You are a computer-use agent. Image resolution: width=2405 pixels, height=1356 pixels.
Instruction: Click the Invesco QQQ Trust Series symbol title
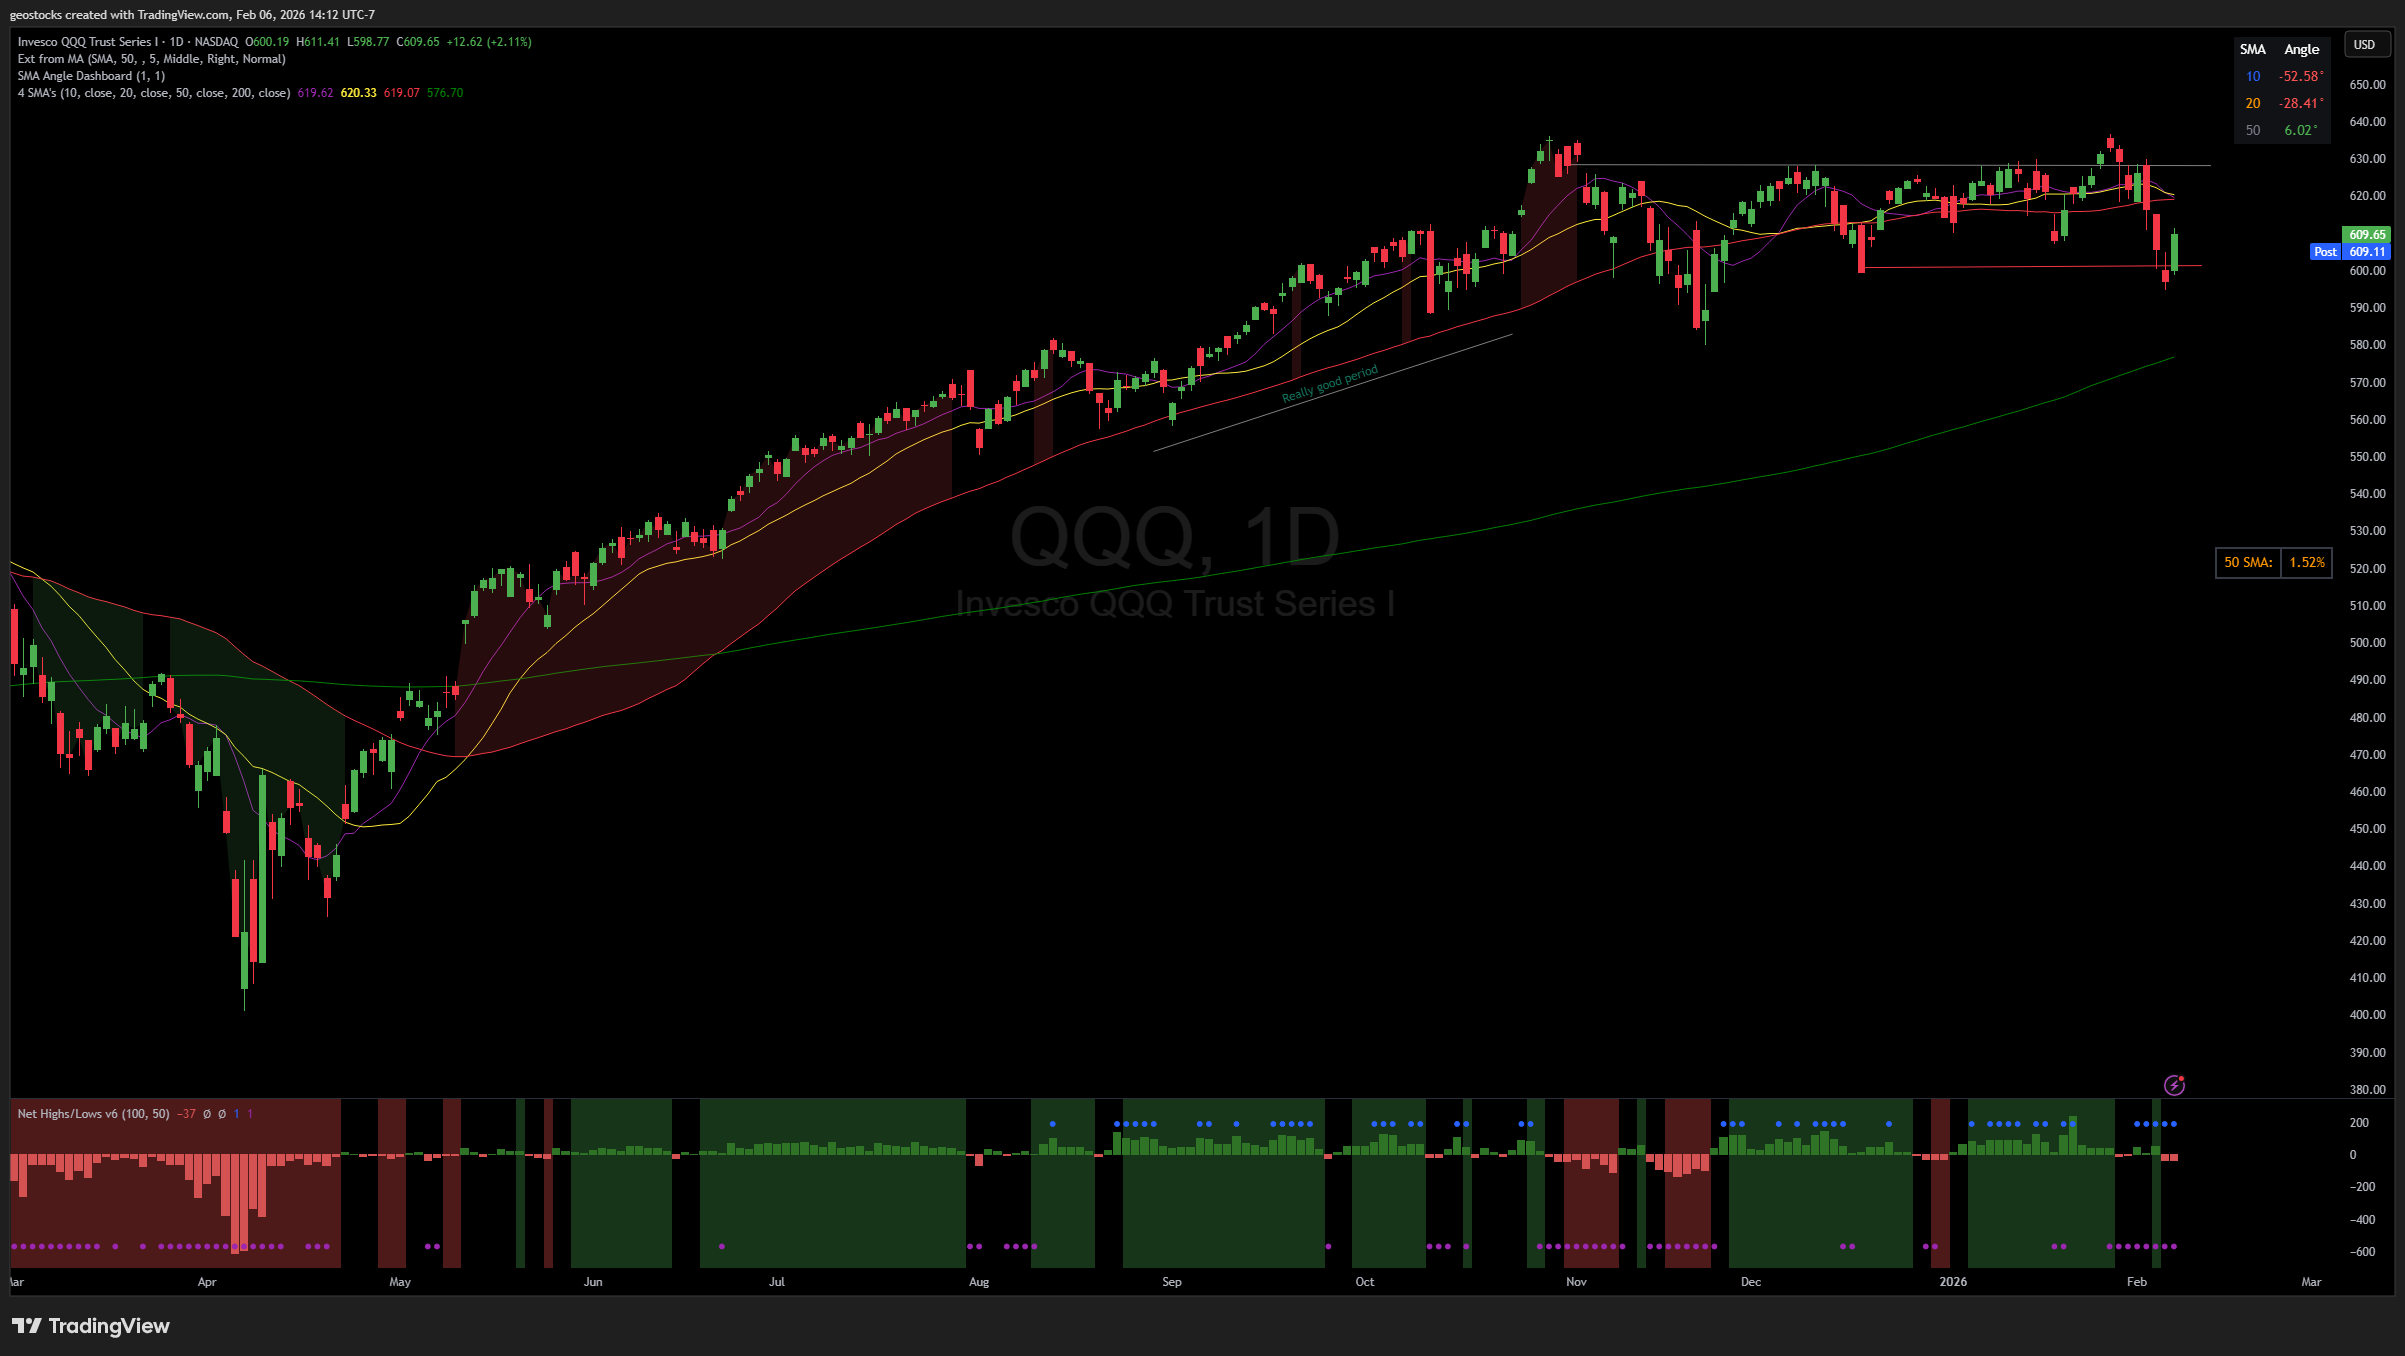(x=88, y=42)
